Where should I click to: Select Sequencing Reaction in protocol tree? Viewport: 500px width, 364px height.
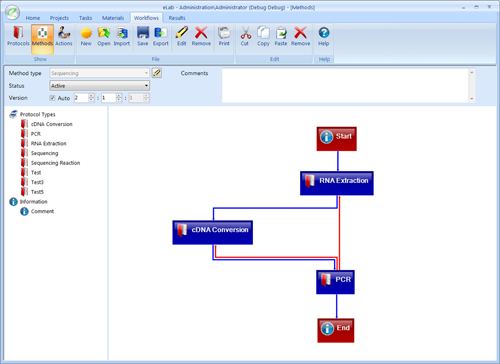tap(56, 163)
